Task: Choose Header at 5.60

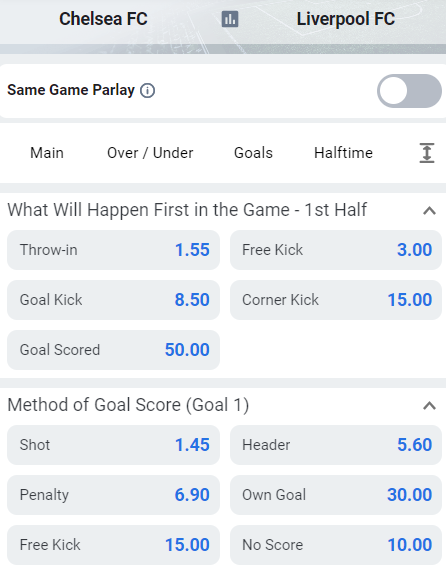Action: (336, 445)
